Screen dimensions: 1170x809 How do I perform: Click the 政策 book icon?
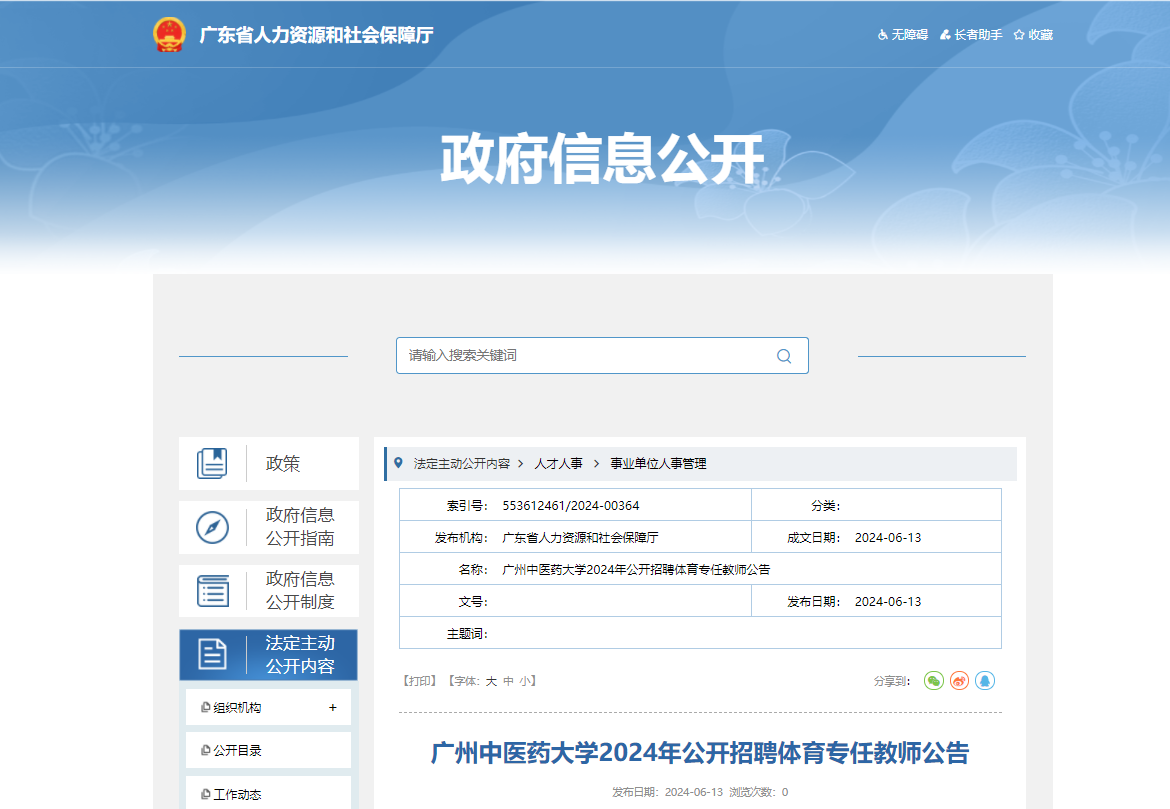pos(213,463)
